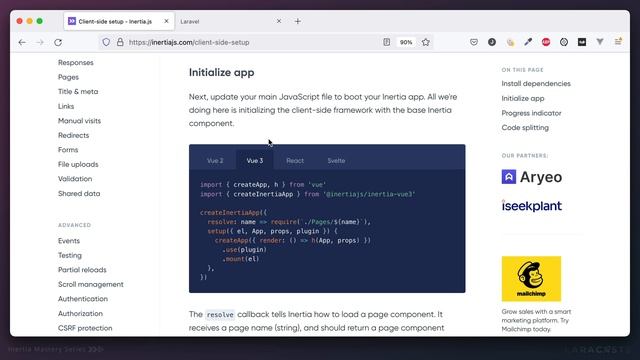
Task: Jump to Code splitting section
Action: [x=525, y=128]
